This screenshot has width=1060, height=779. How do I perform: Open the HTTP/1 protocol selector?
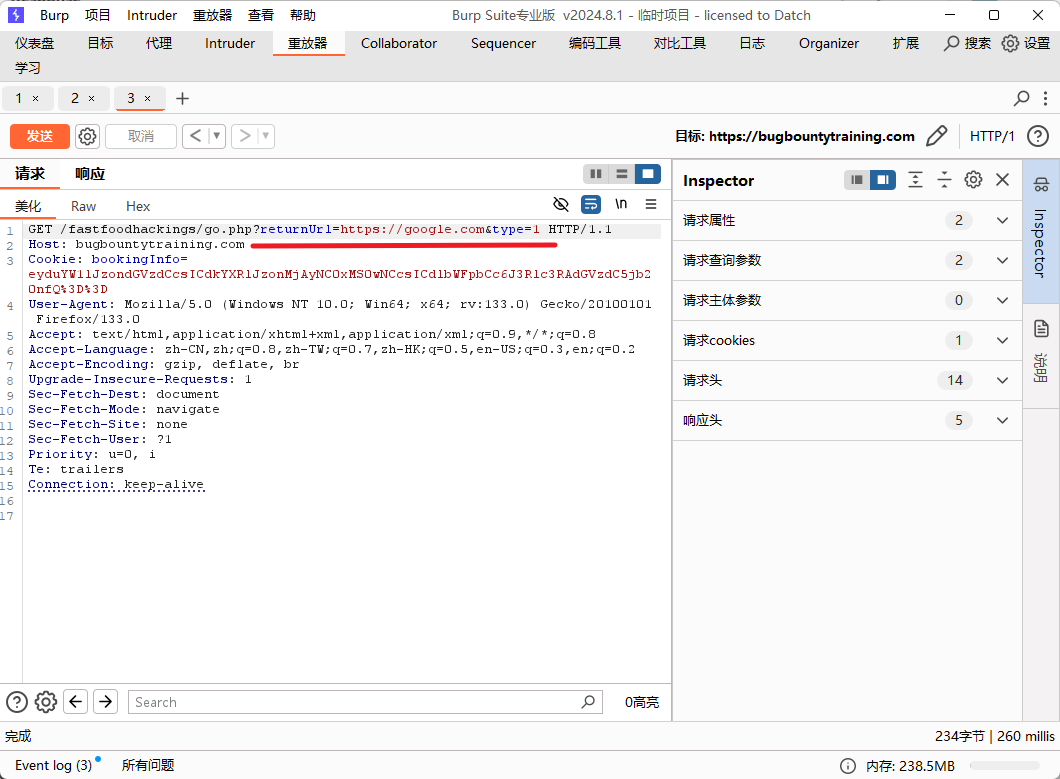click(x=992, y=136)
